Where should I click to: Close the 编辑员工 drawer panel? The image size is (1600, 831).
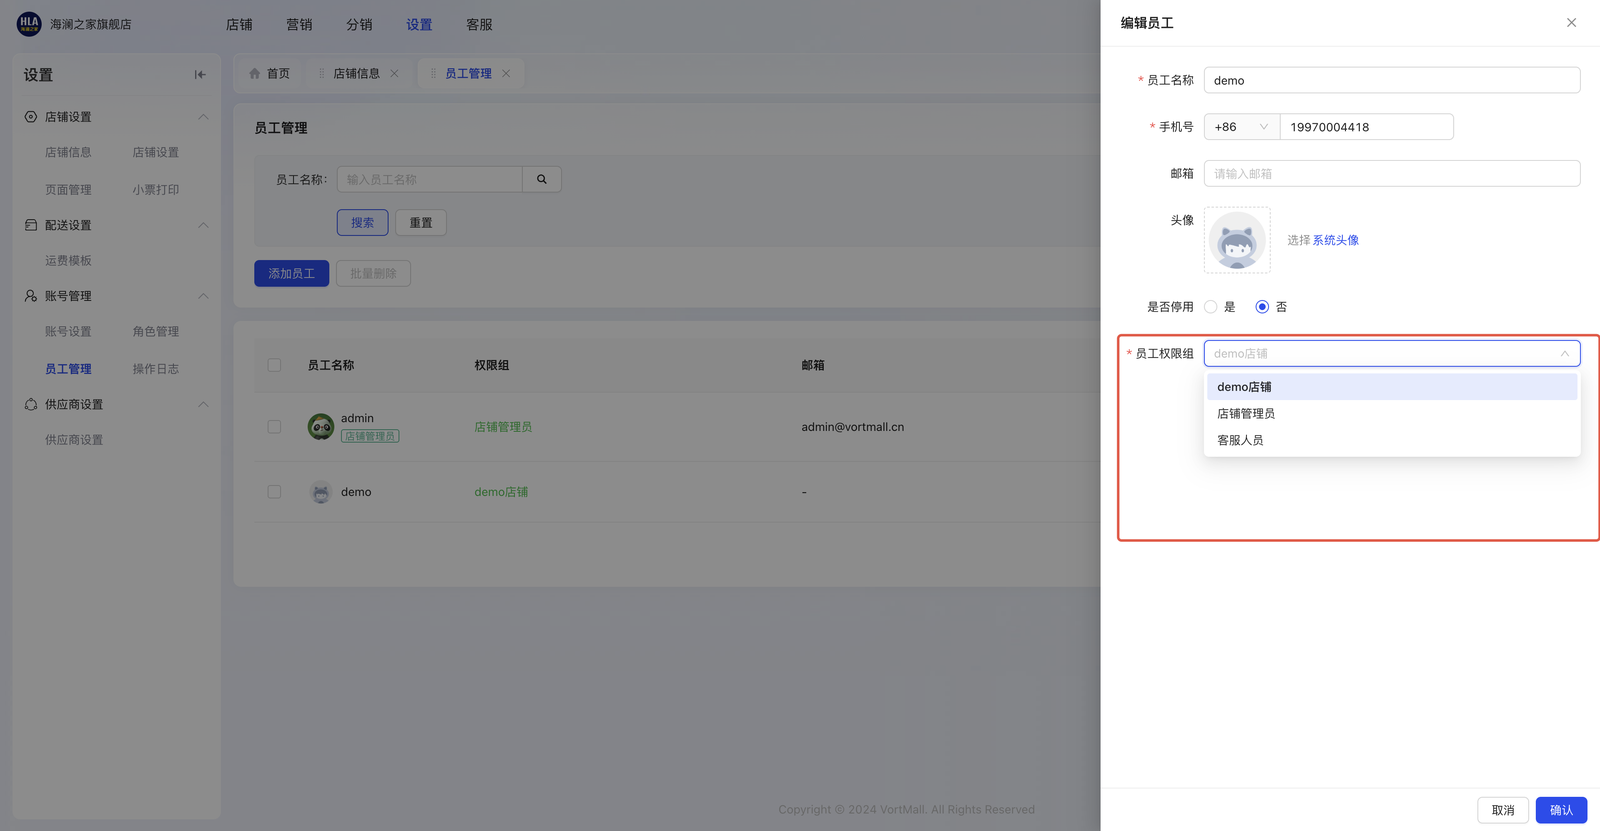click(x=1571, y=23)
